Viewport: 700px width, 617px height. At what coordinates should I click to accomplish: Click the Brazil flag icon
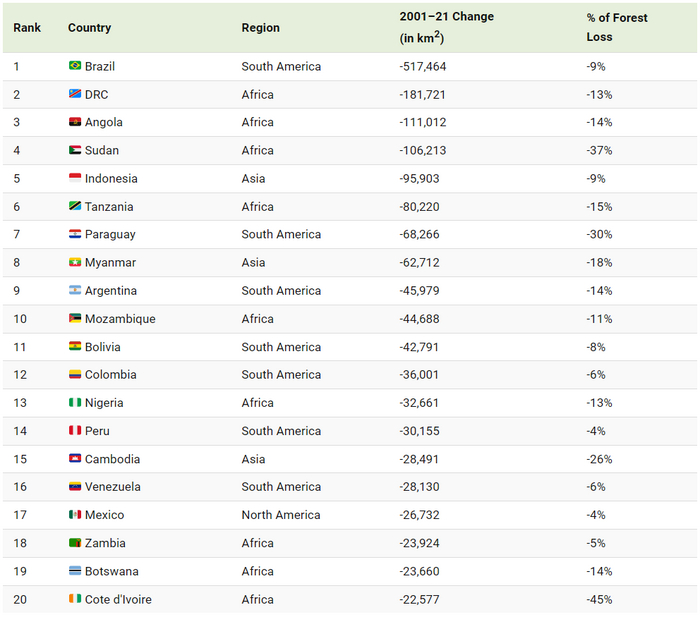pos(75,66)
